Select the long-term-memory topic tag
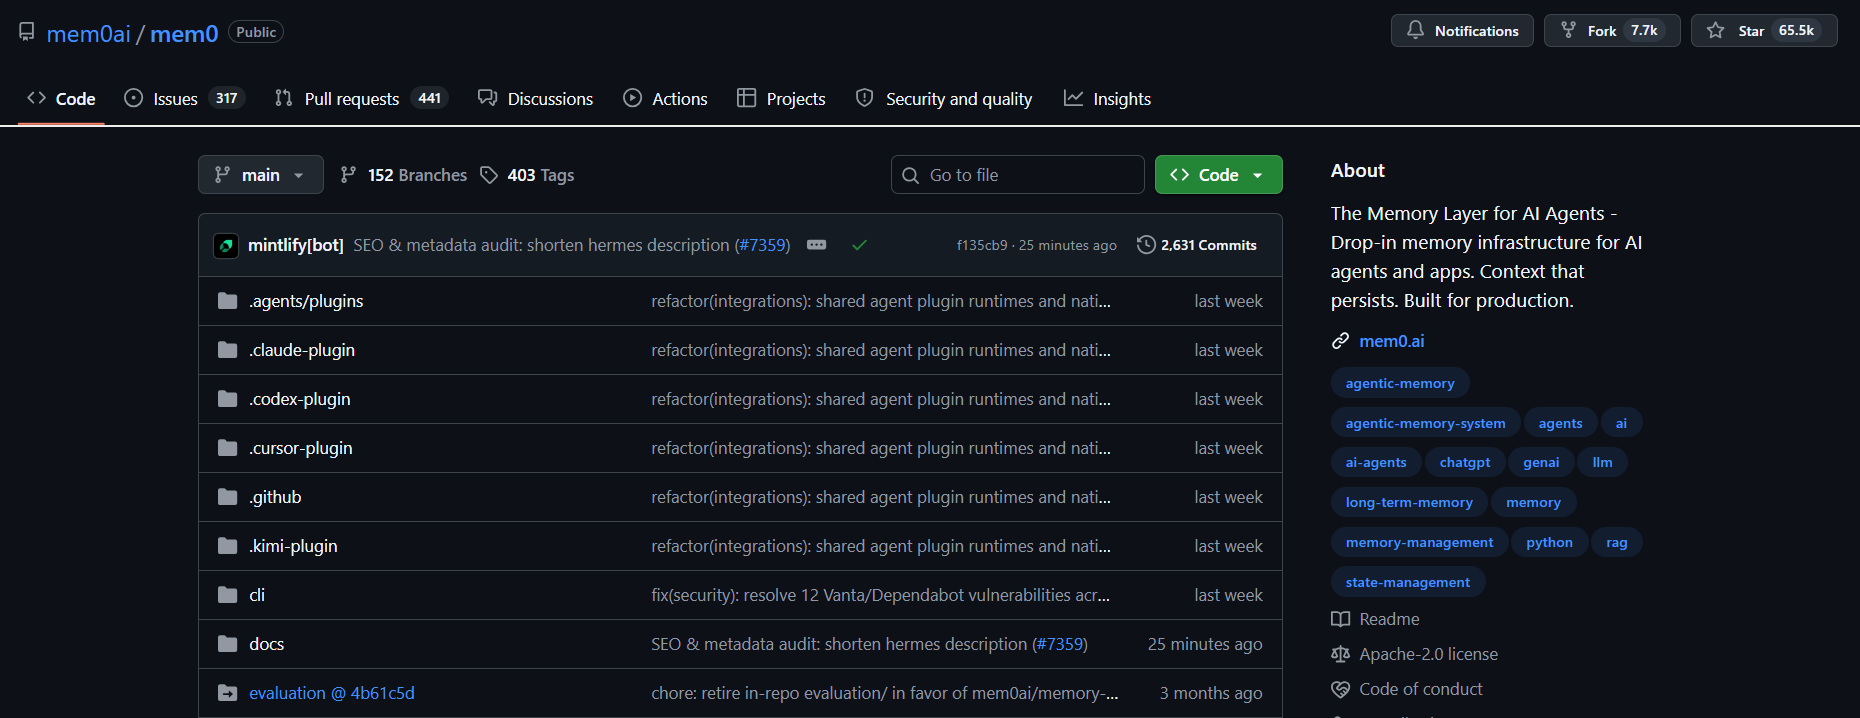Image resolution: width=1860 pixels, height=718 pixels. pos(1409,502)
